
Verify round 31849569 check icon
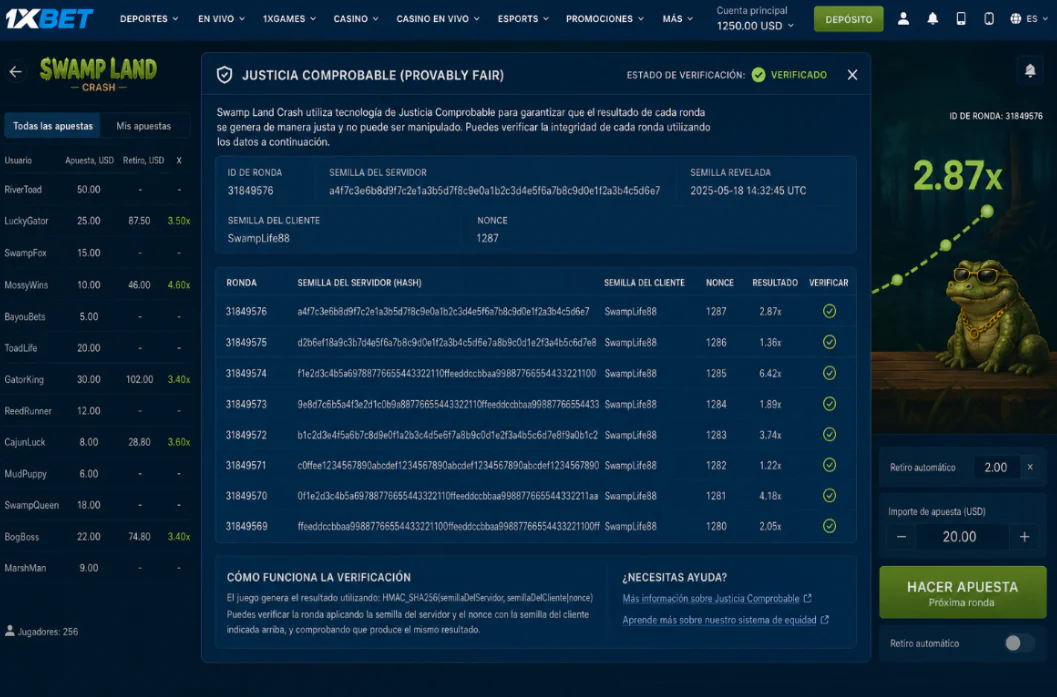pos(829,526)
